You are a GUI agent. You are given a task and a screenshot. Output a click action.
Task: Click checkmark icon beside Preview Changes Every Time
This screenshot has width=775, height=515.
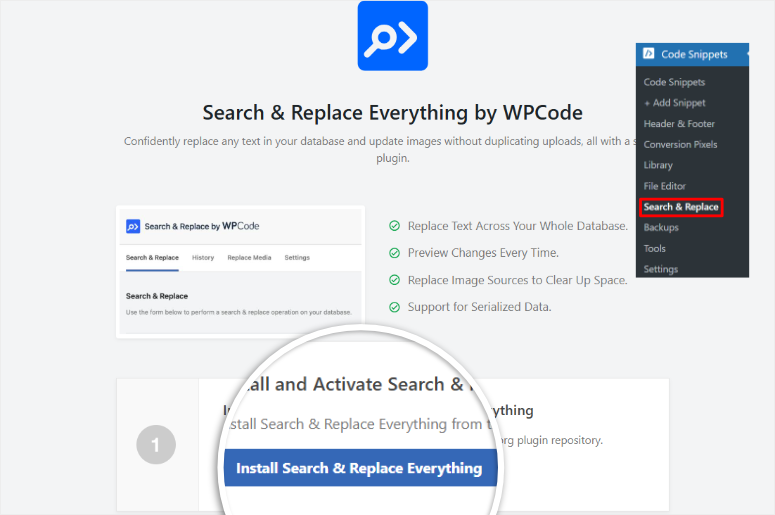click(x=394, y=253)
